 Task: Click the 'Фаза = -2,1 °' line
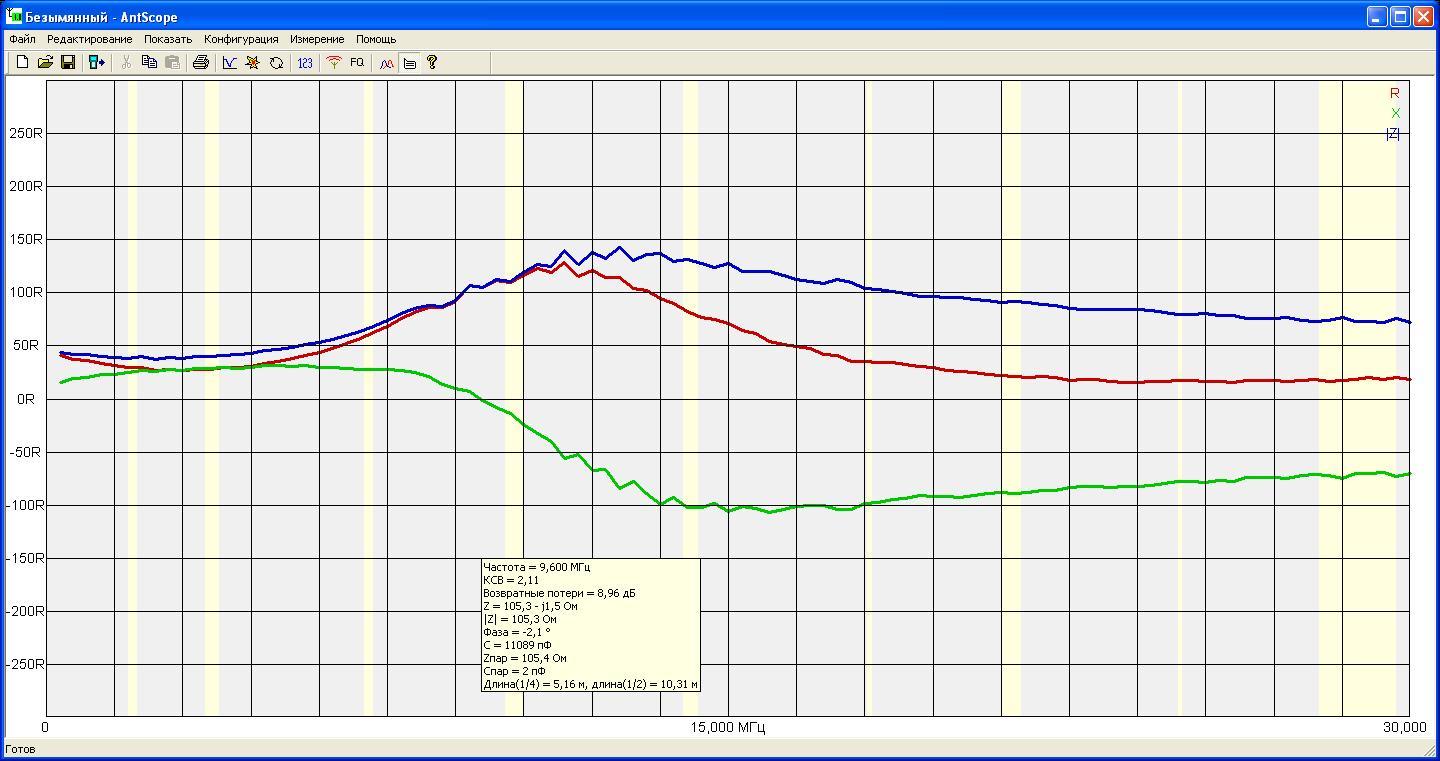(x=517, y=632)
